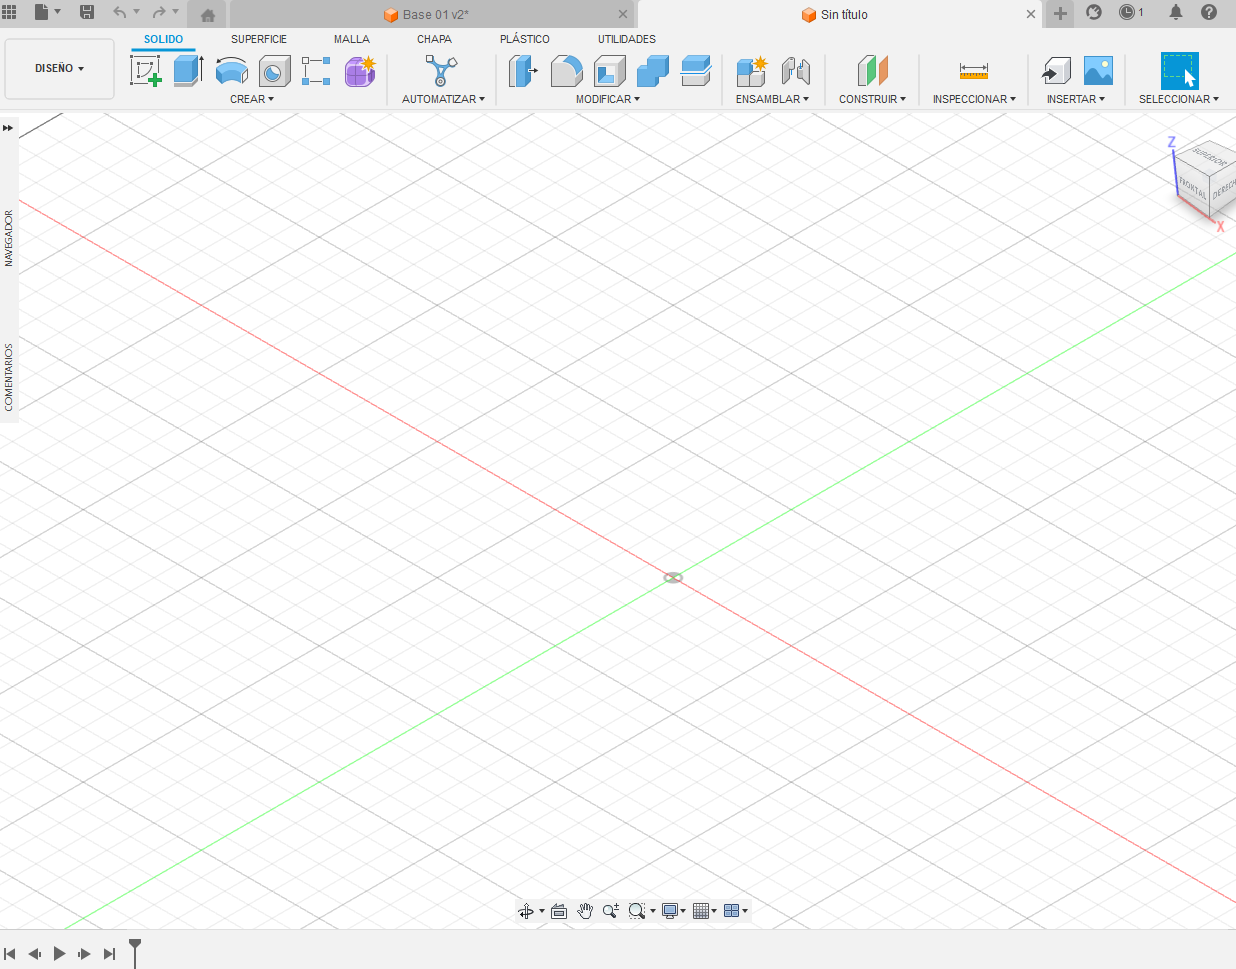Expand the CREAR dropdown
Viewport: 1236px width, 969px height.
[252, 99]
